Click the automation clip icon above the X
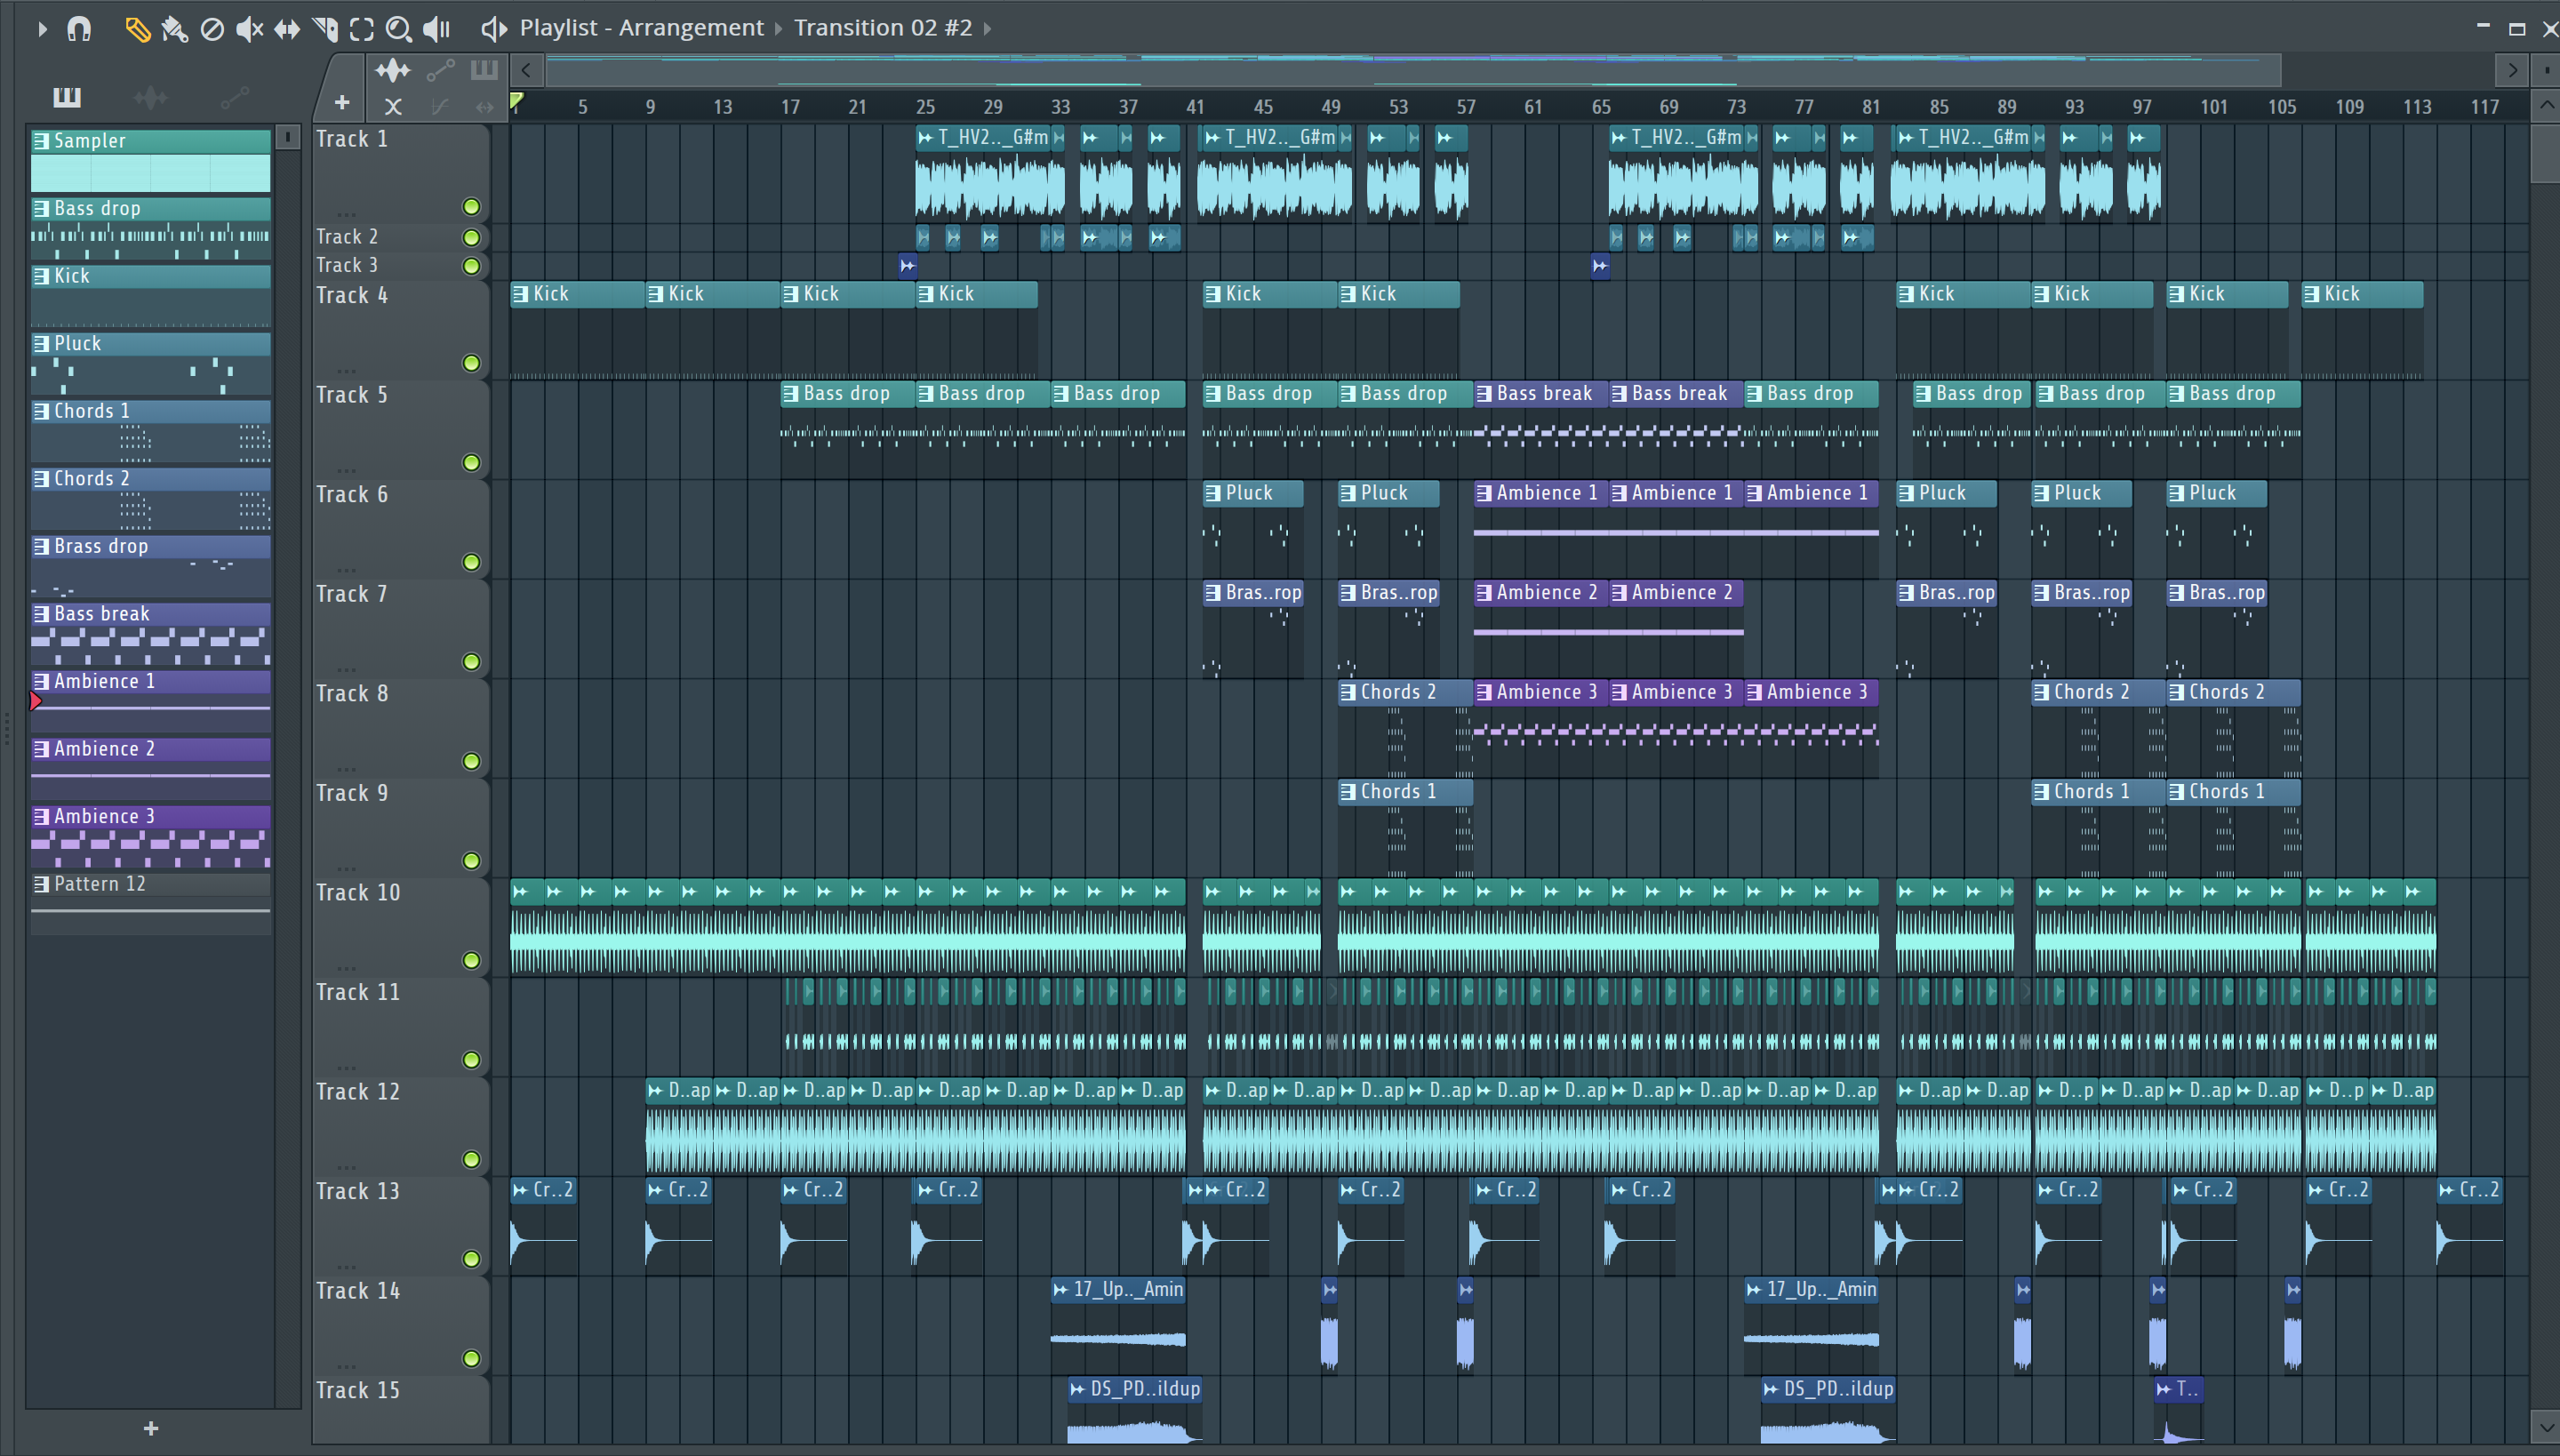The image size is (2560, 1456). coord(440,70)
